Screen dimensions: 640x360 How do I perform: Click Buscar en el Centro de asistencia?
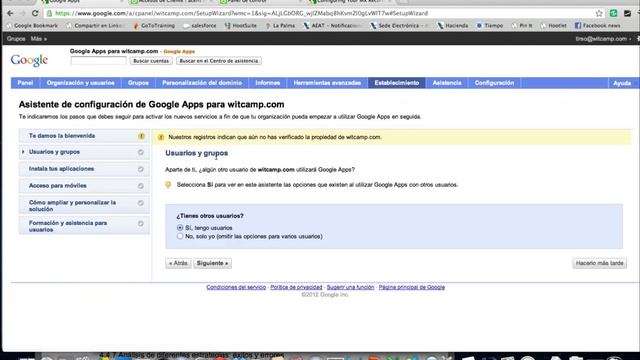pyautogui.click(x=219, y=61)
